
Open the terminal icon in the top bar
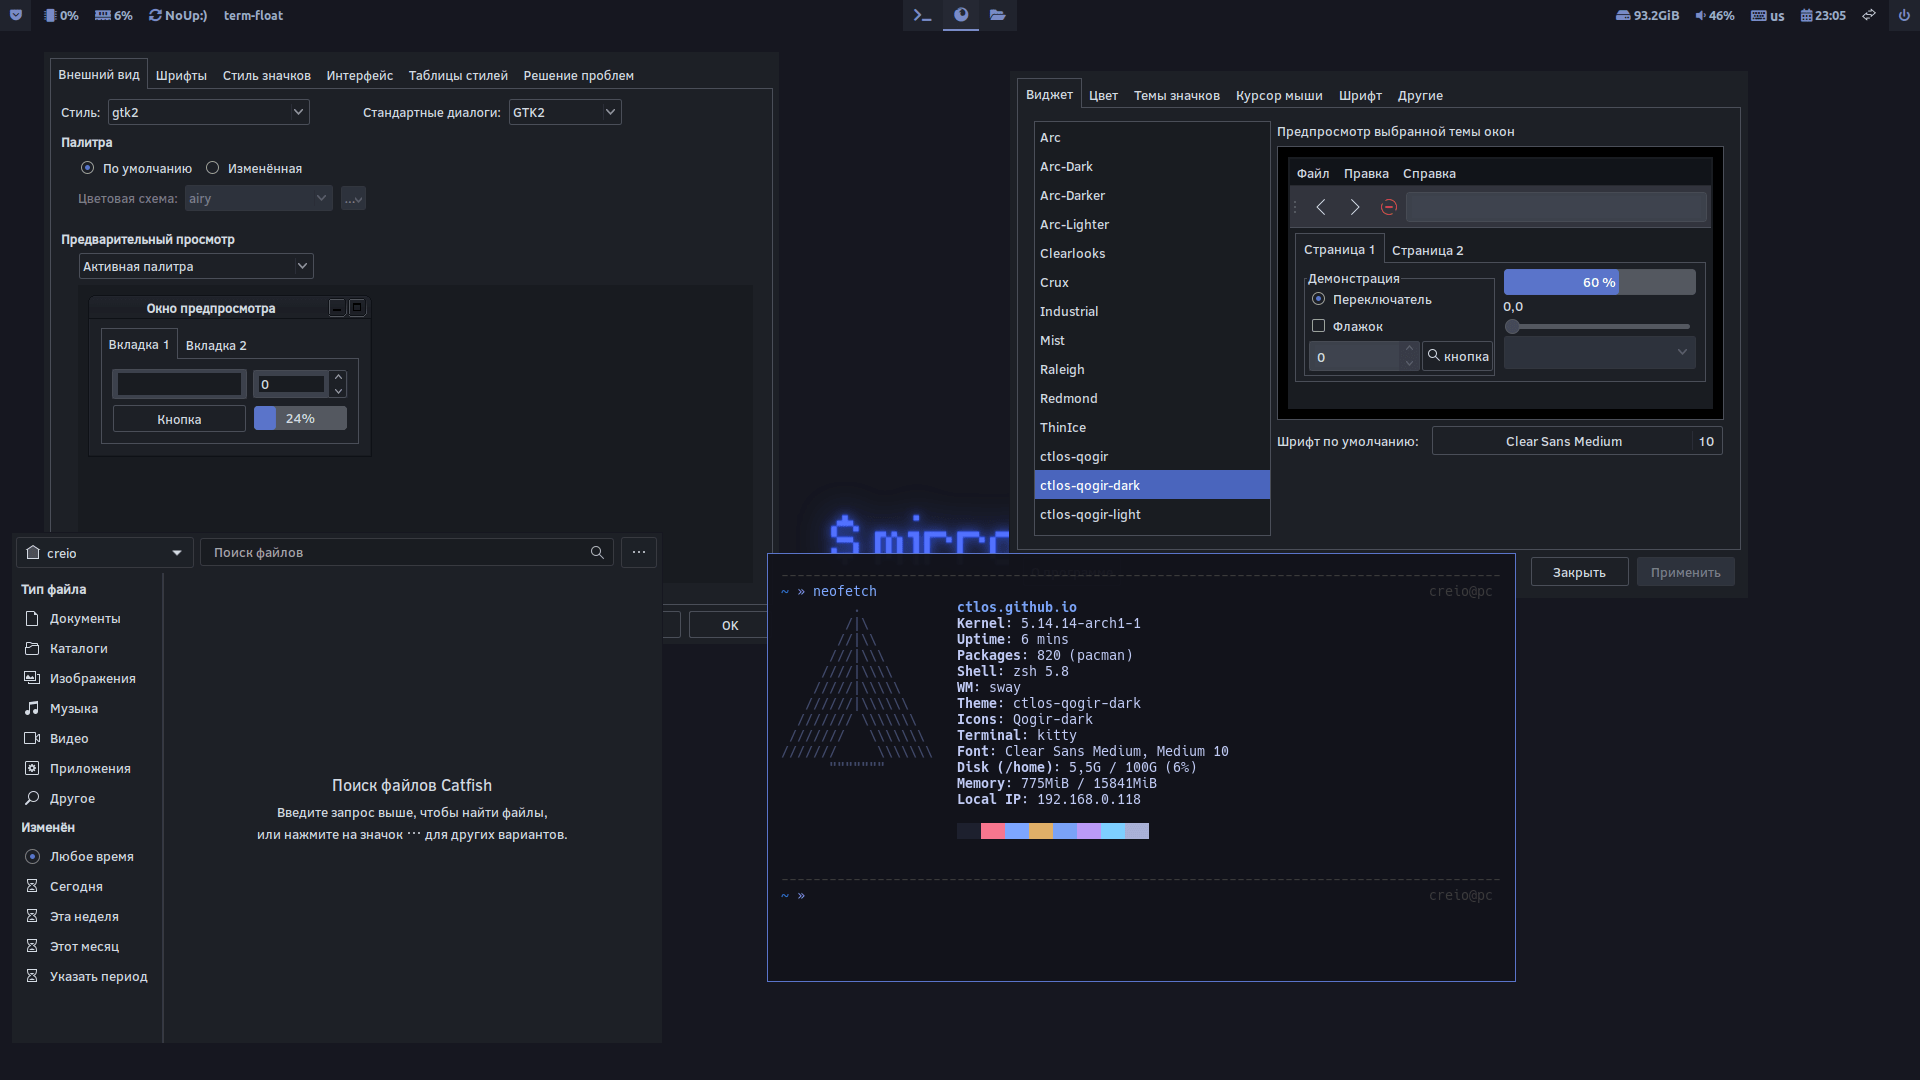click(921, 15)
